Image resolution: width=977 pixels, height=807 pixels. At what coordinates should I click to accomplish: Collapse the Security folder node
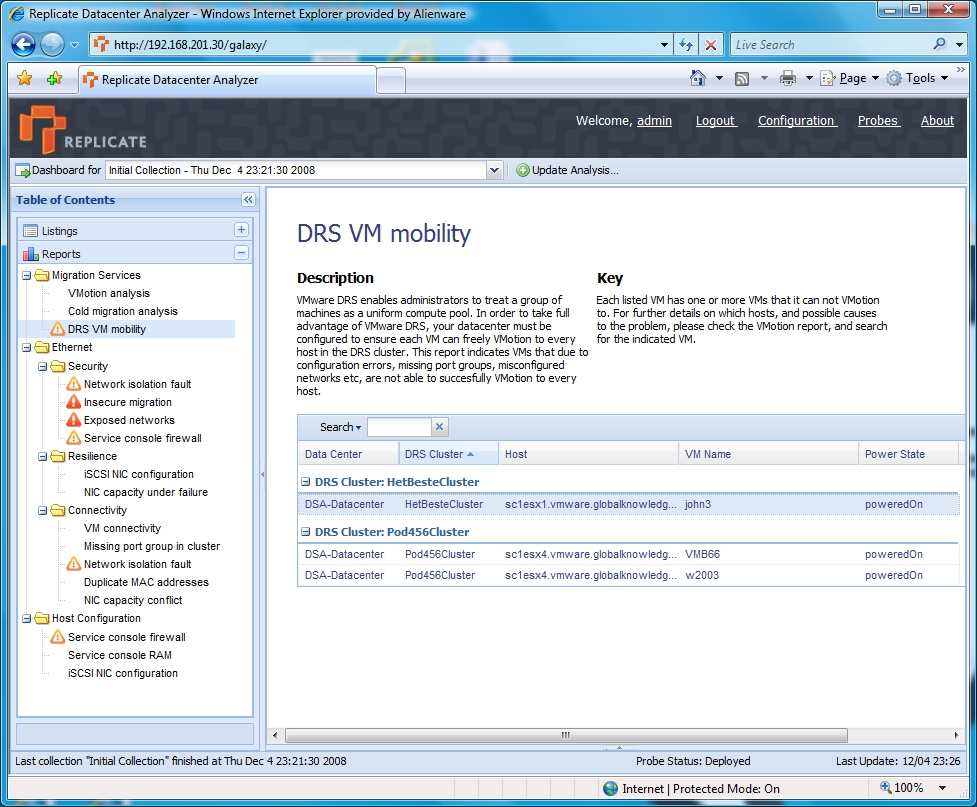point(43,366)
